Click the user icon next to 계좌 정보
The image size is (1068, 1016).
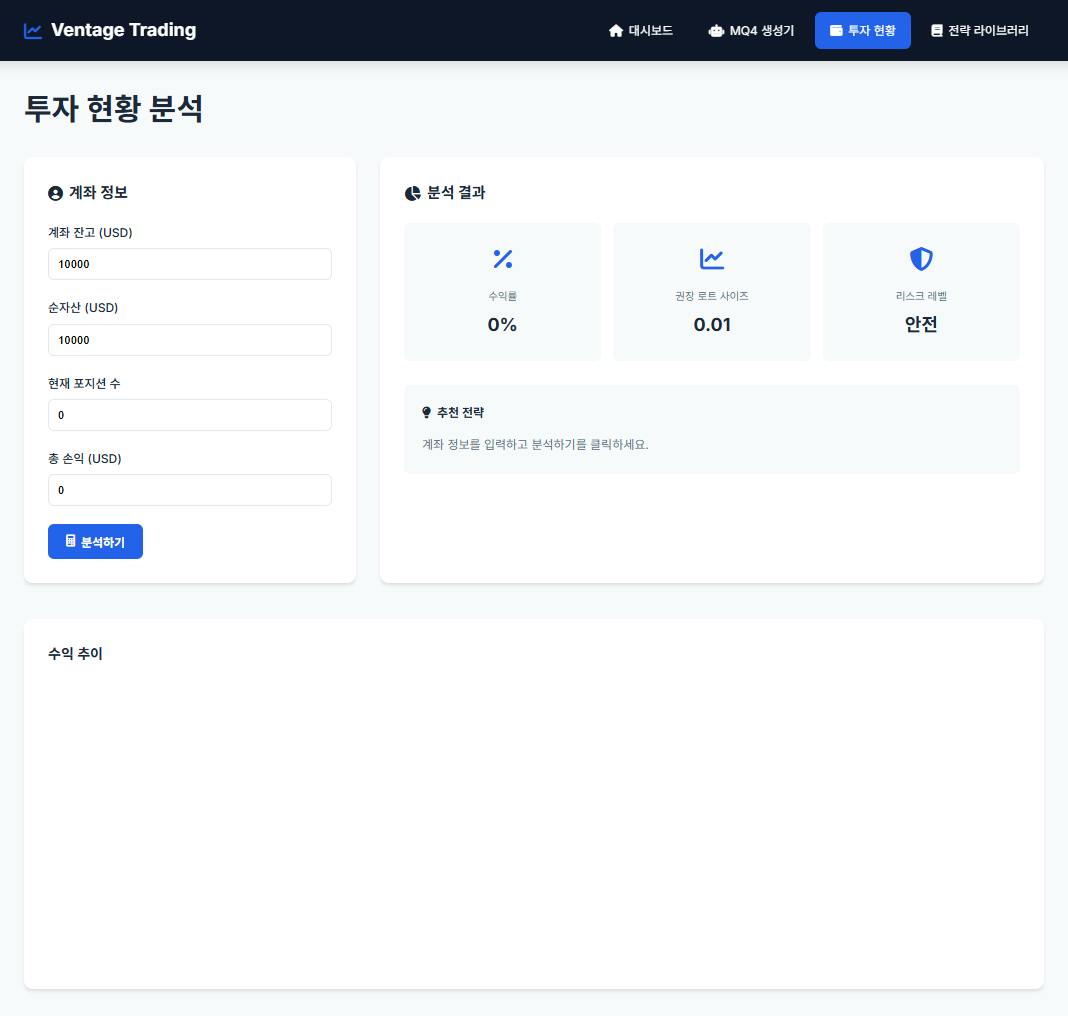point(55,192)
